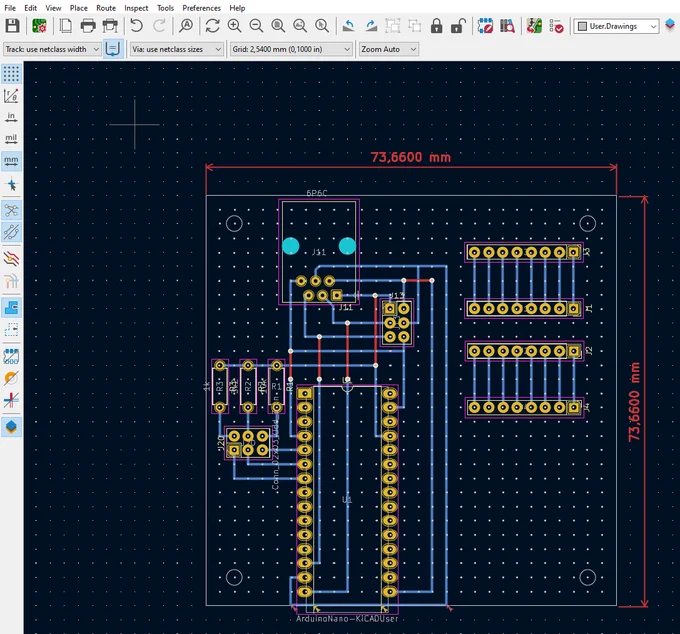Viewport: 680px width, 634px height.
Task: Update PCB from schematic
Action: 534,26
